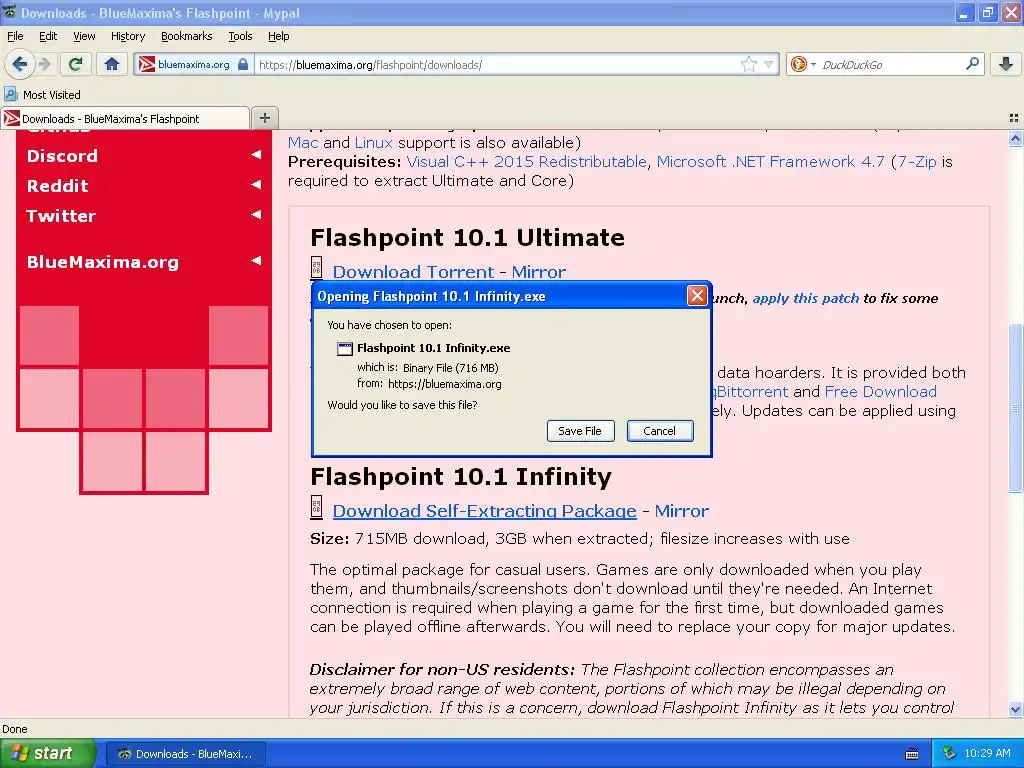The width and height of the screenshot is (1024, 768).
Task: Open the Tools menu
Action: point(240,36)
